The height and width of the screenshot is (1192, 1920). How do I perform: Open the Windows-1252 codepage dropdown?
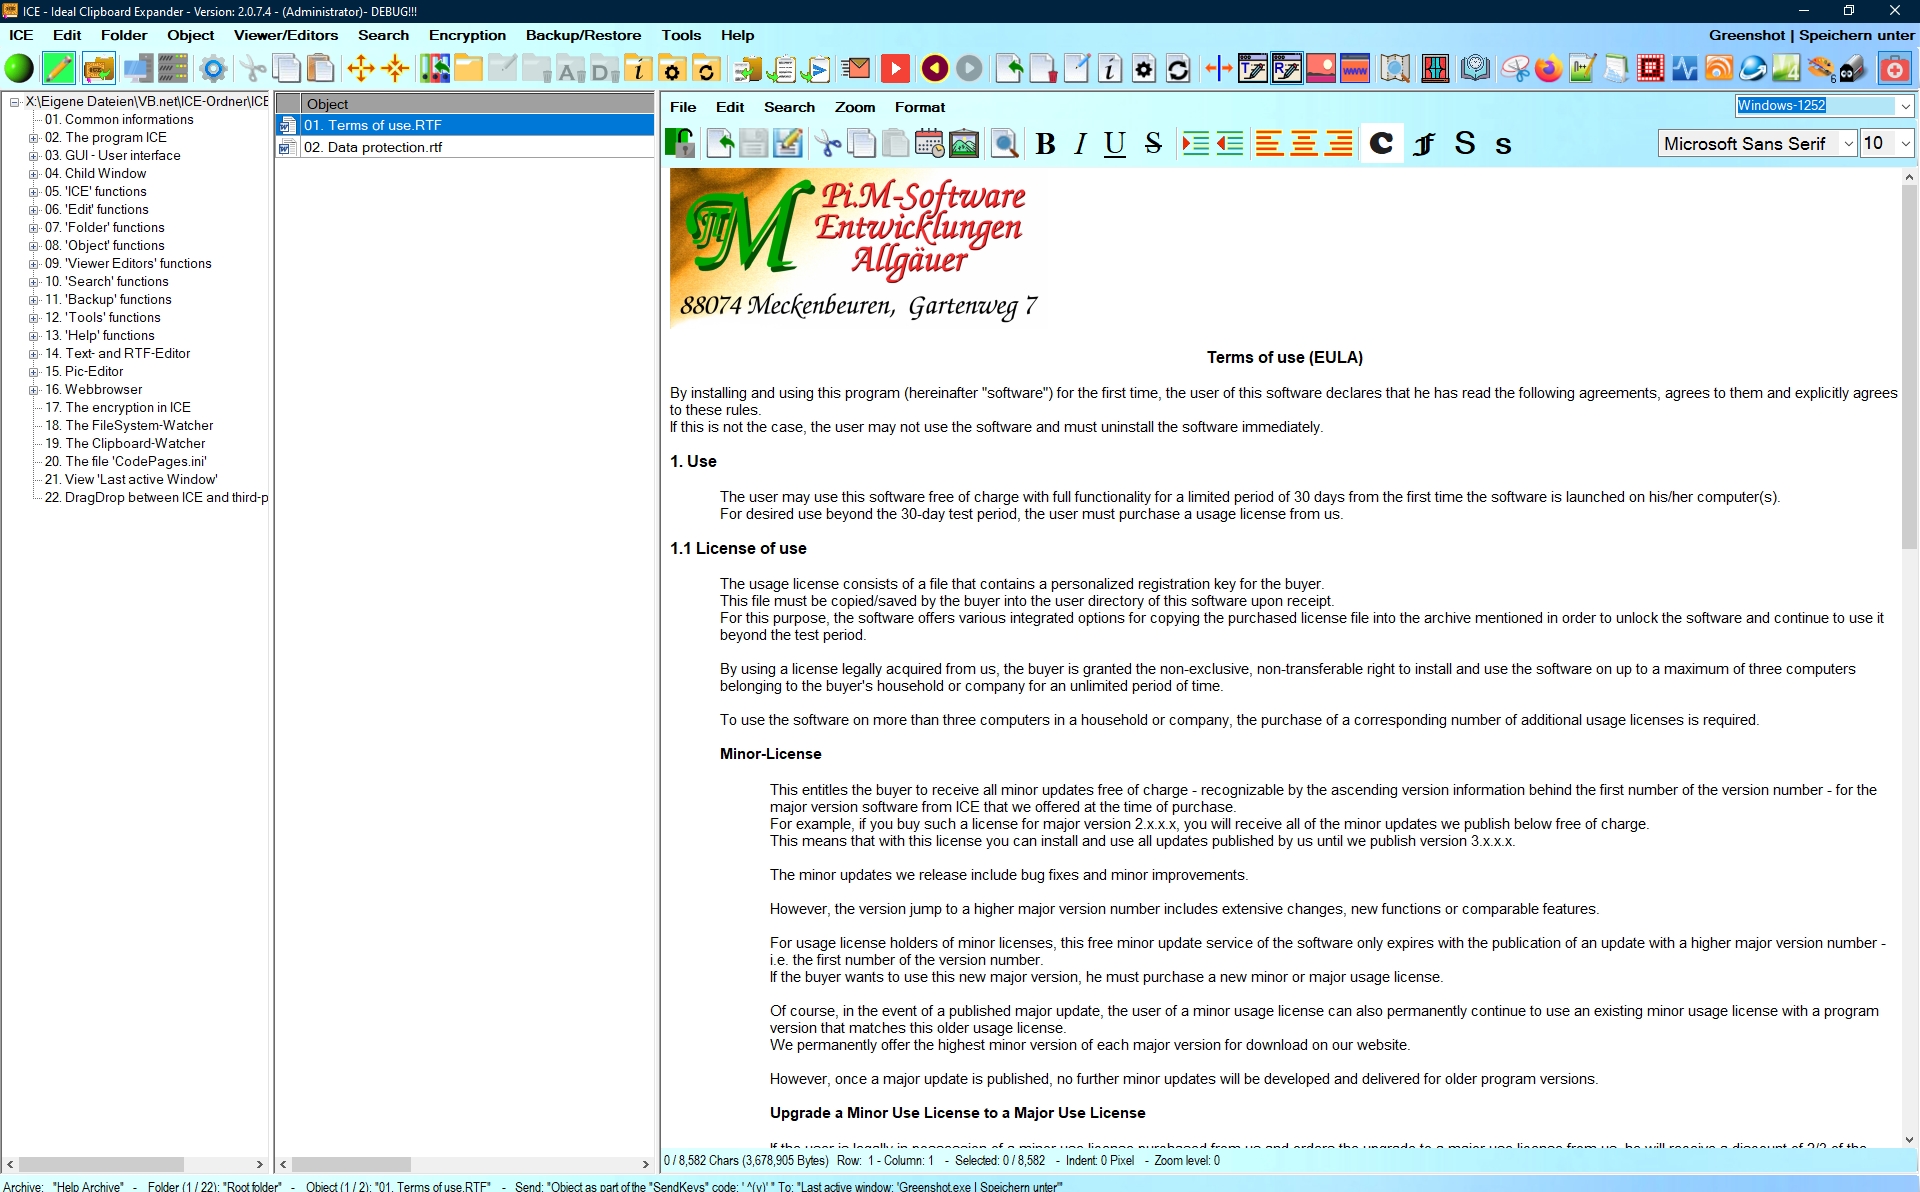(x=1905, y=106)
